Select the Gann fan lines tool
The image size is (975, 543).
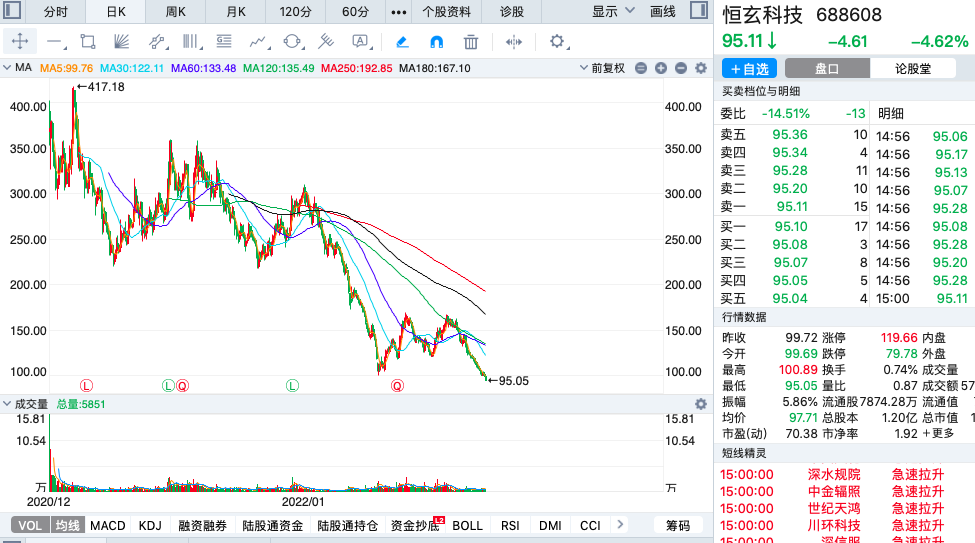[x=122, y=42]
